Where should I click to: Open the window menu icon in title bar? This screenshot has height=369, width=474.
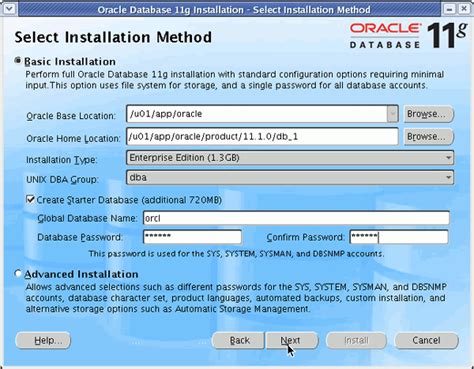tap(9, 9)
